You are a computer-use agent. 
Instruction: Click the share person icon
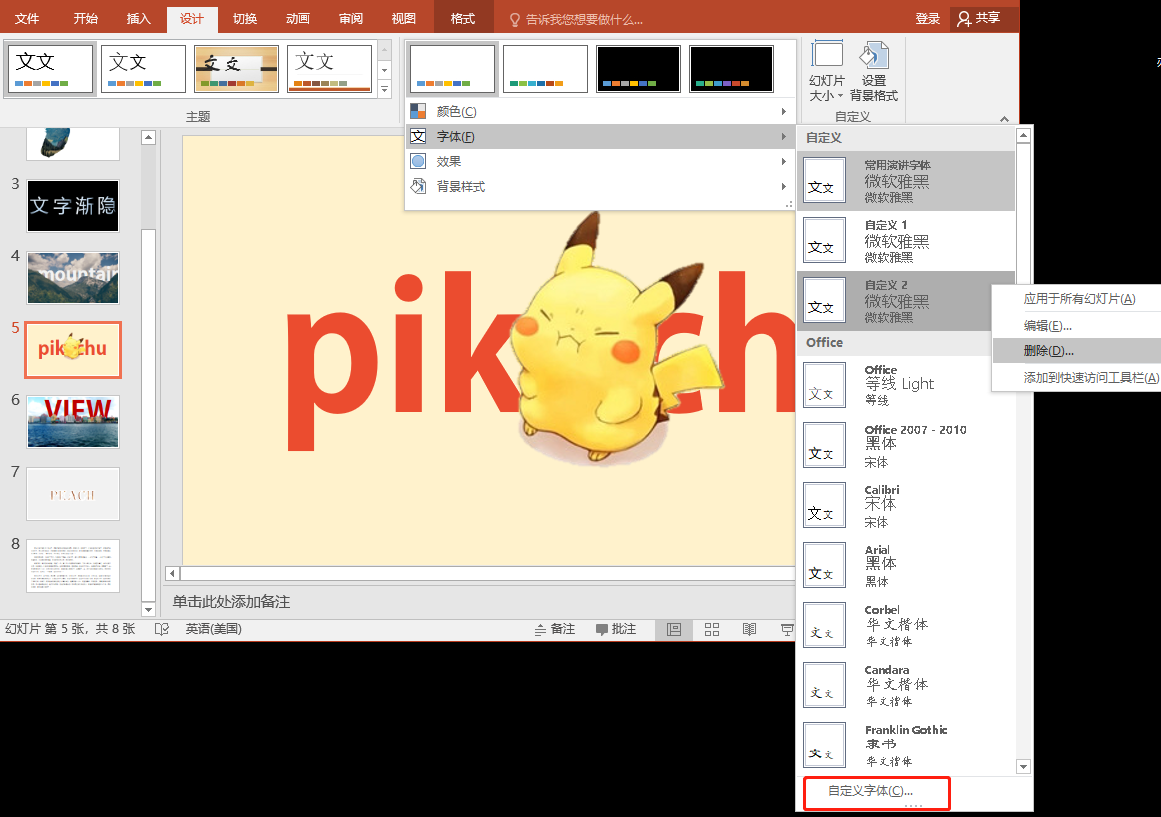963,19
